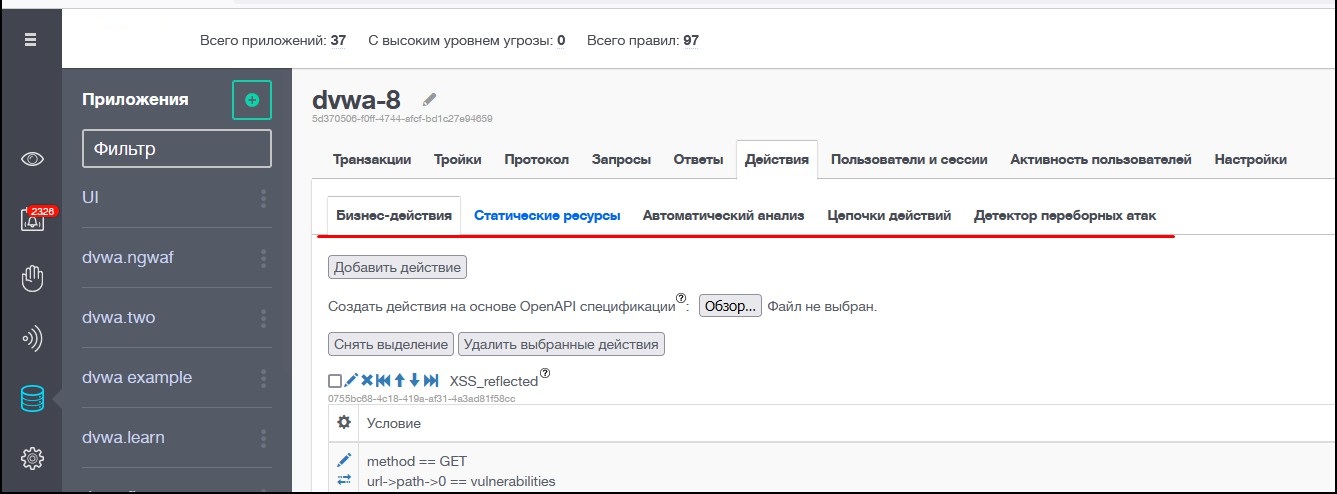Open the Автоматический анализ subtab
The height and width of the screenshot is (494, 1337).
[x=724, y=215]
